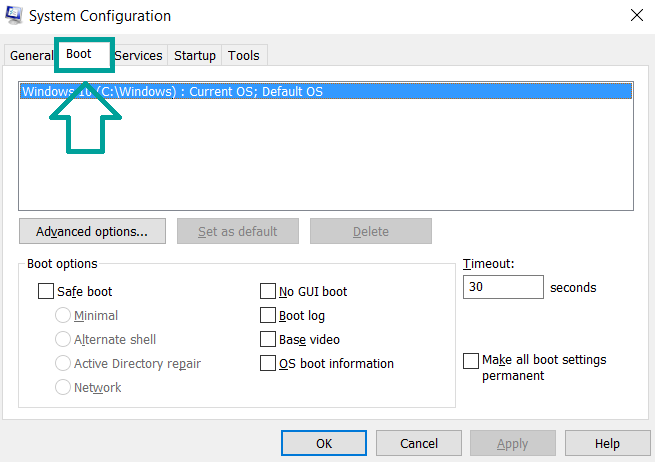This screenshot has width=655, height=462.
Task: Toggle the No GUI boot checkbox
Action: click(268, 292)
